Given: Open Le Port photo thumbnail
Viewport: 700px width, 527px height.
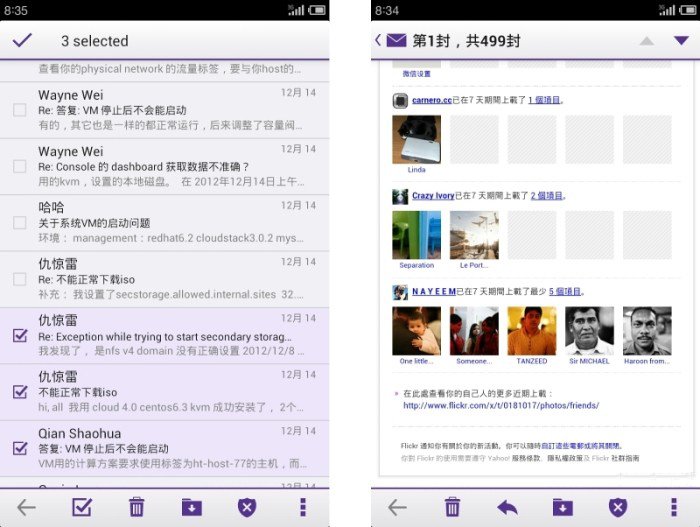Looking at the screenshot, I should tap(474, 235).
